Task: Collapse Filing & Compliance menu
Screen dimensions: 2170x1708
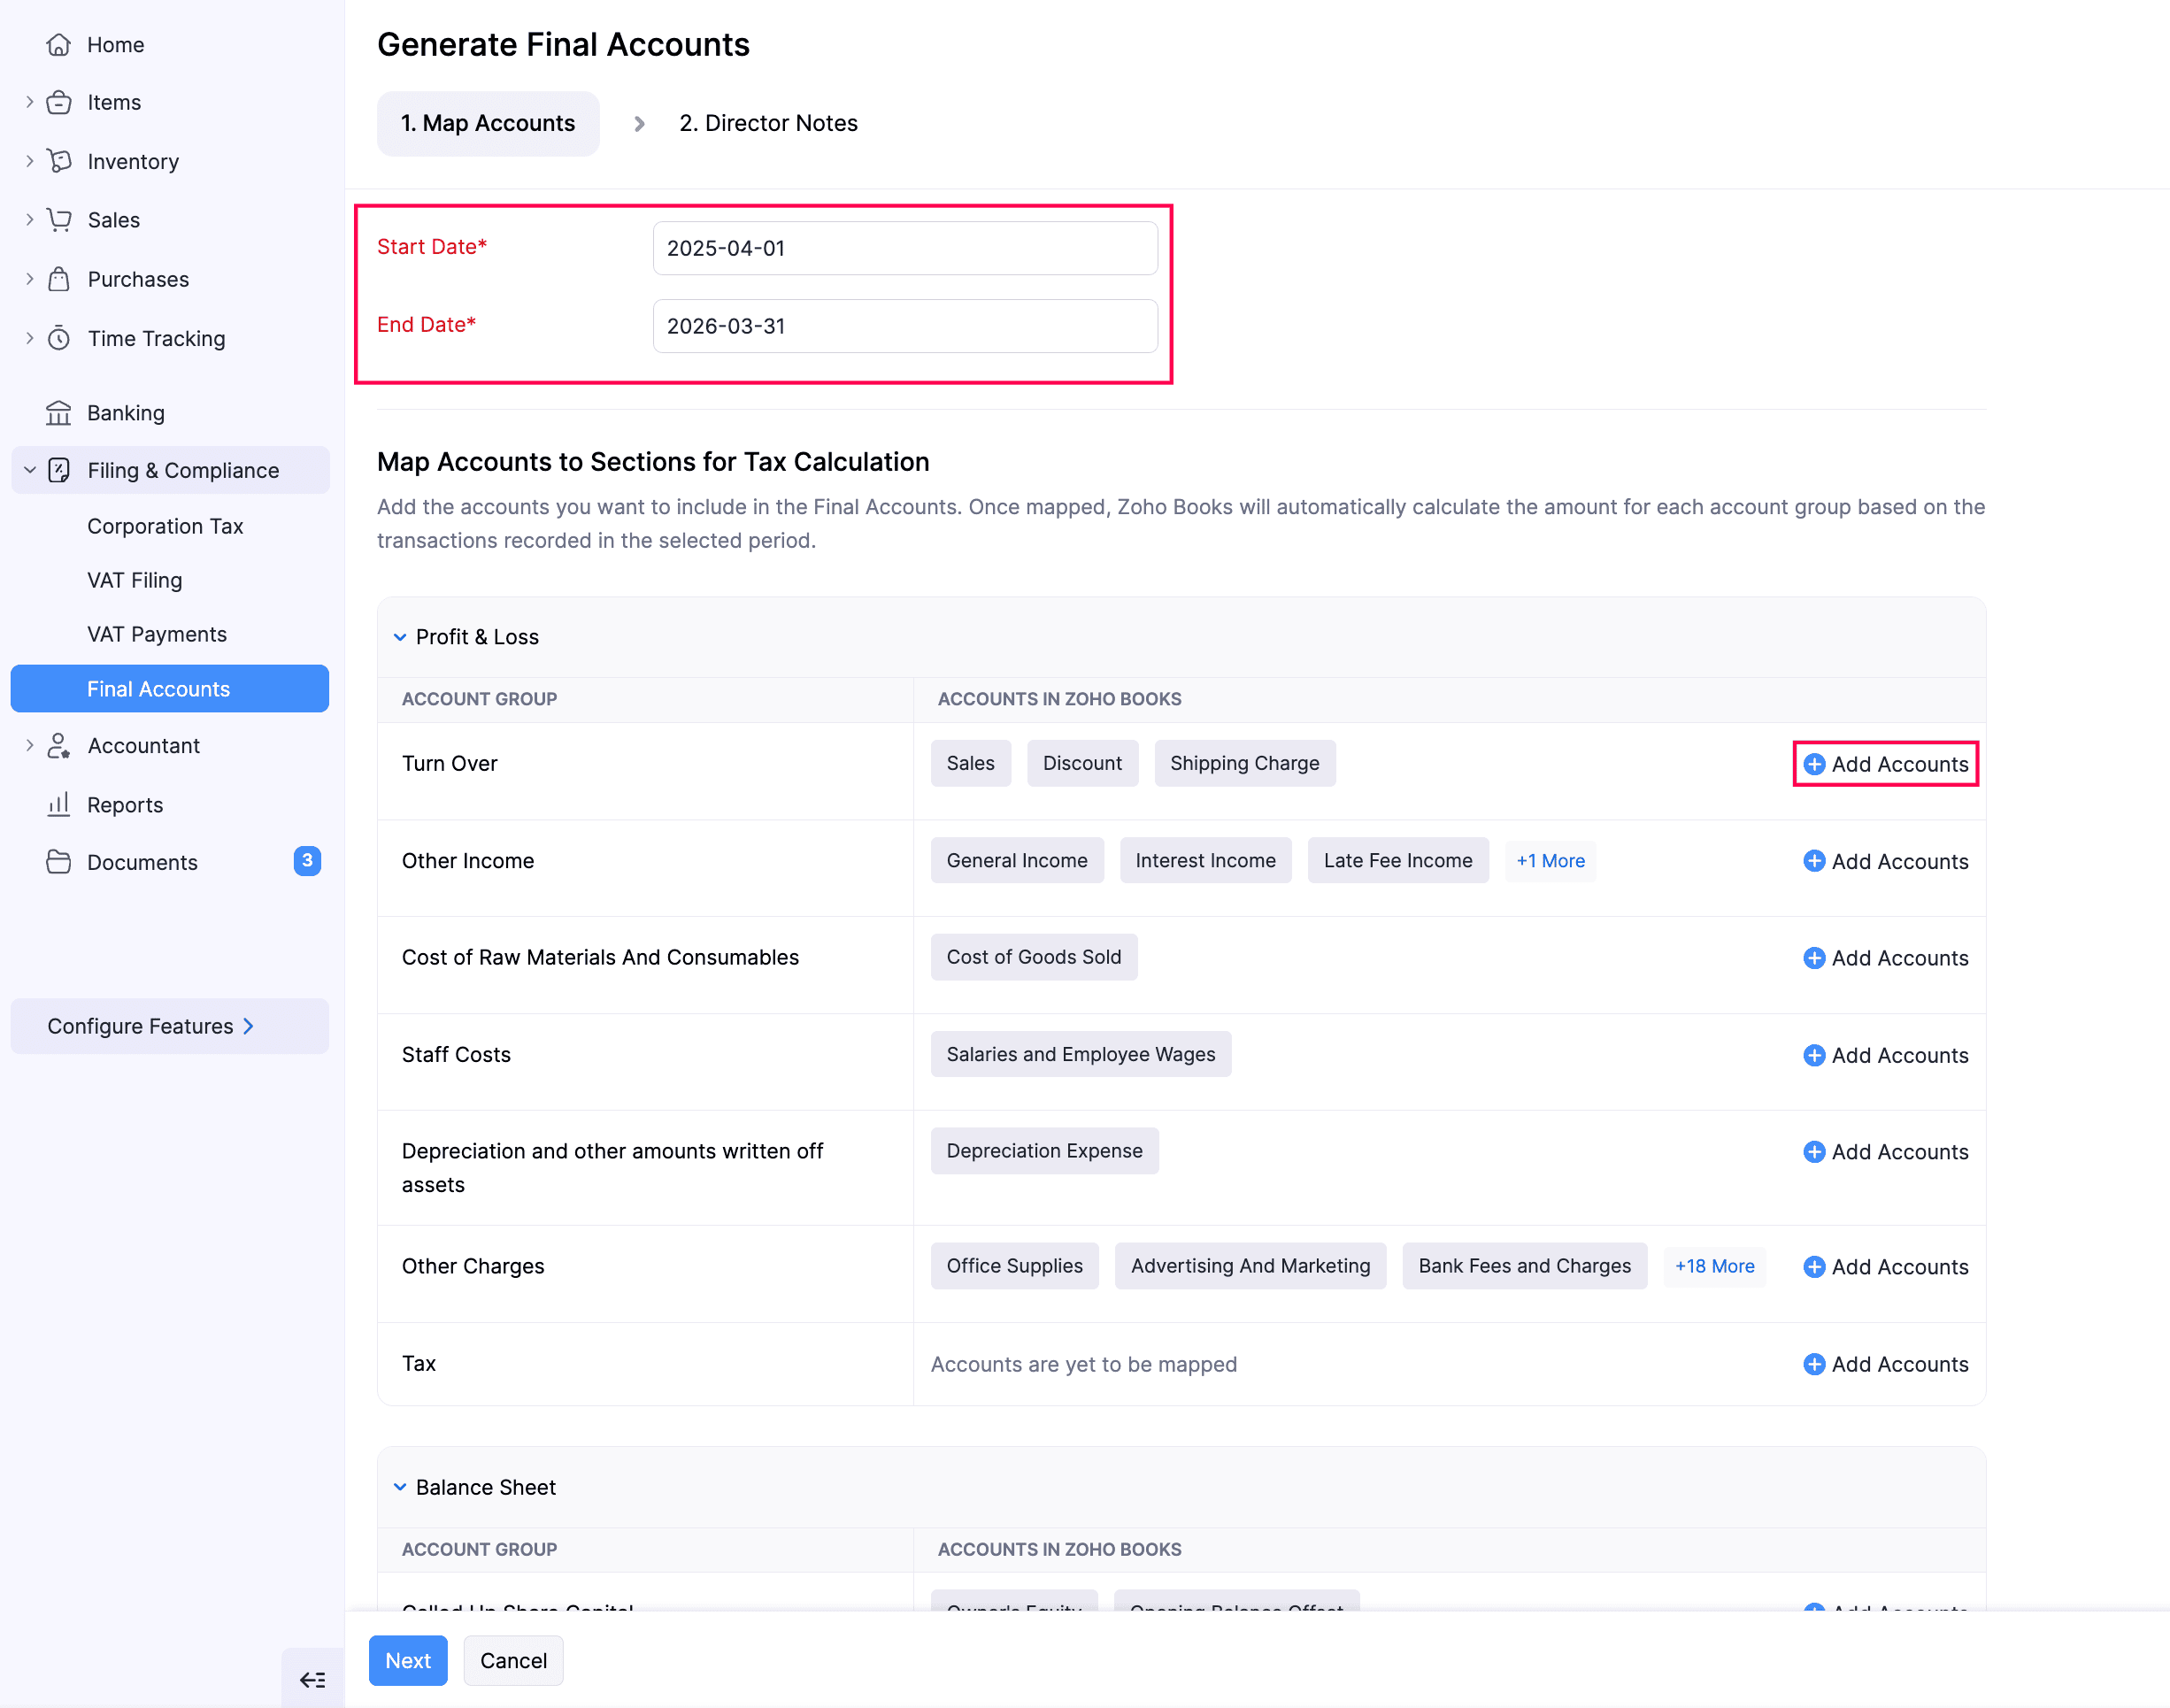Action: pos(29,470)
